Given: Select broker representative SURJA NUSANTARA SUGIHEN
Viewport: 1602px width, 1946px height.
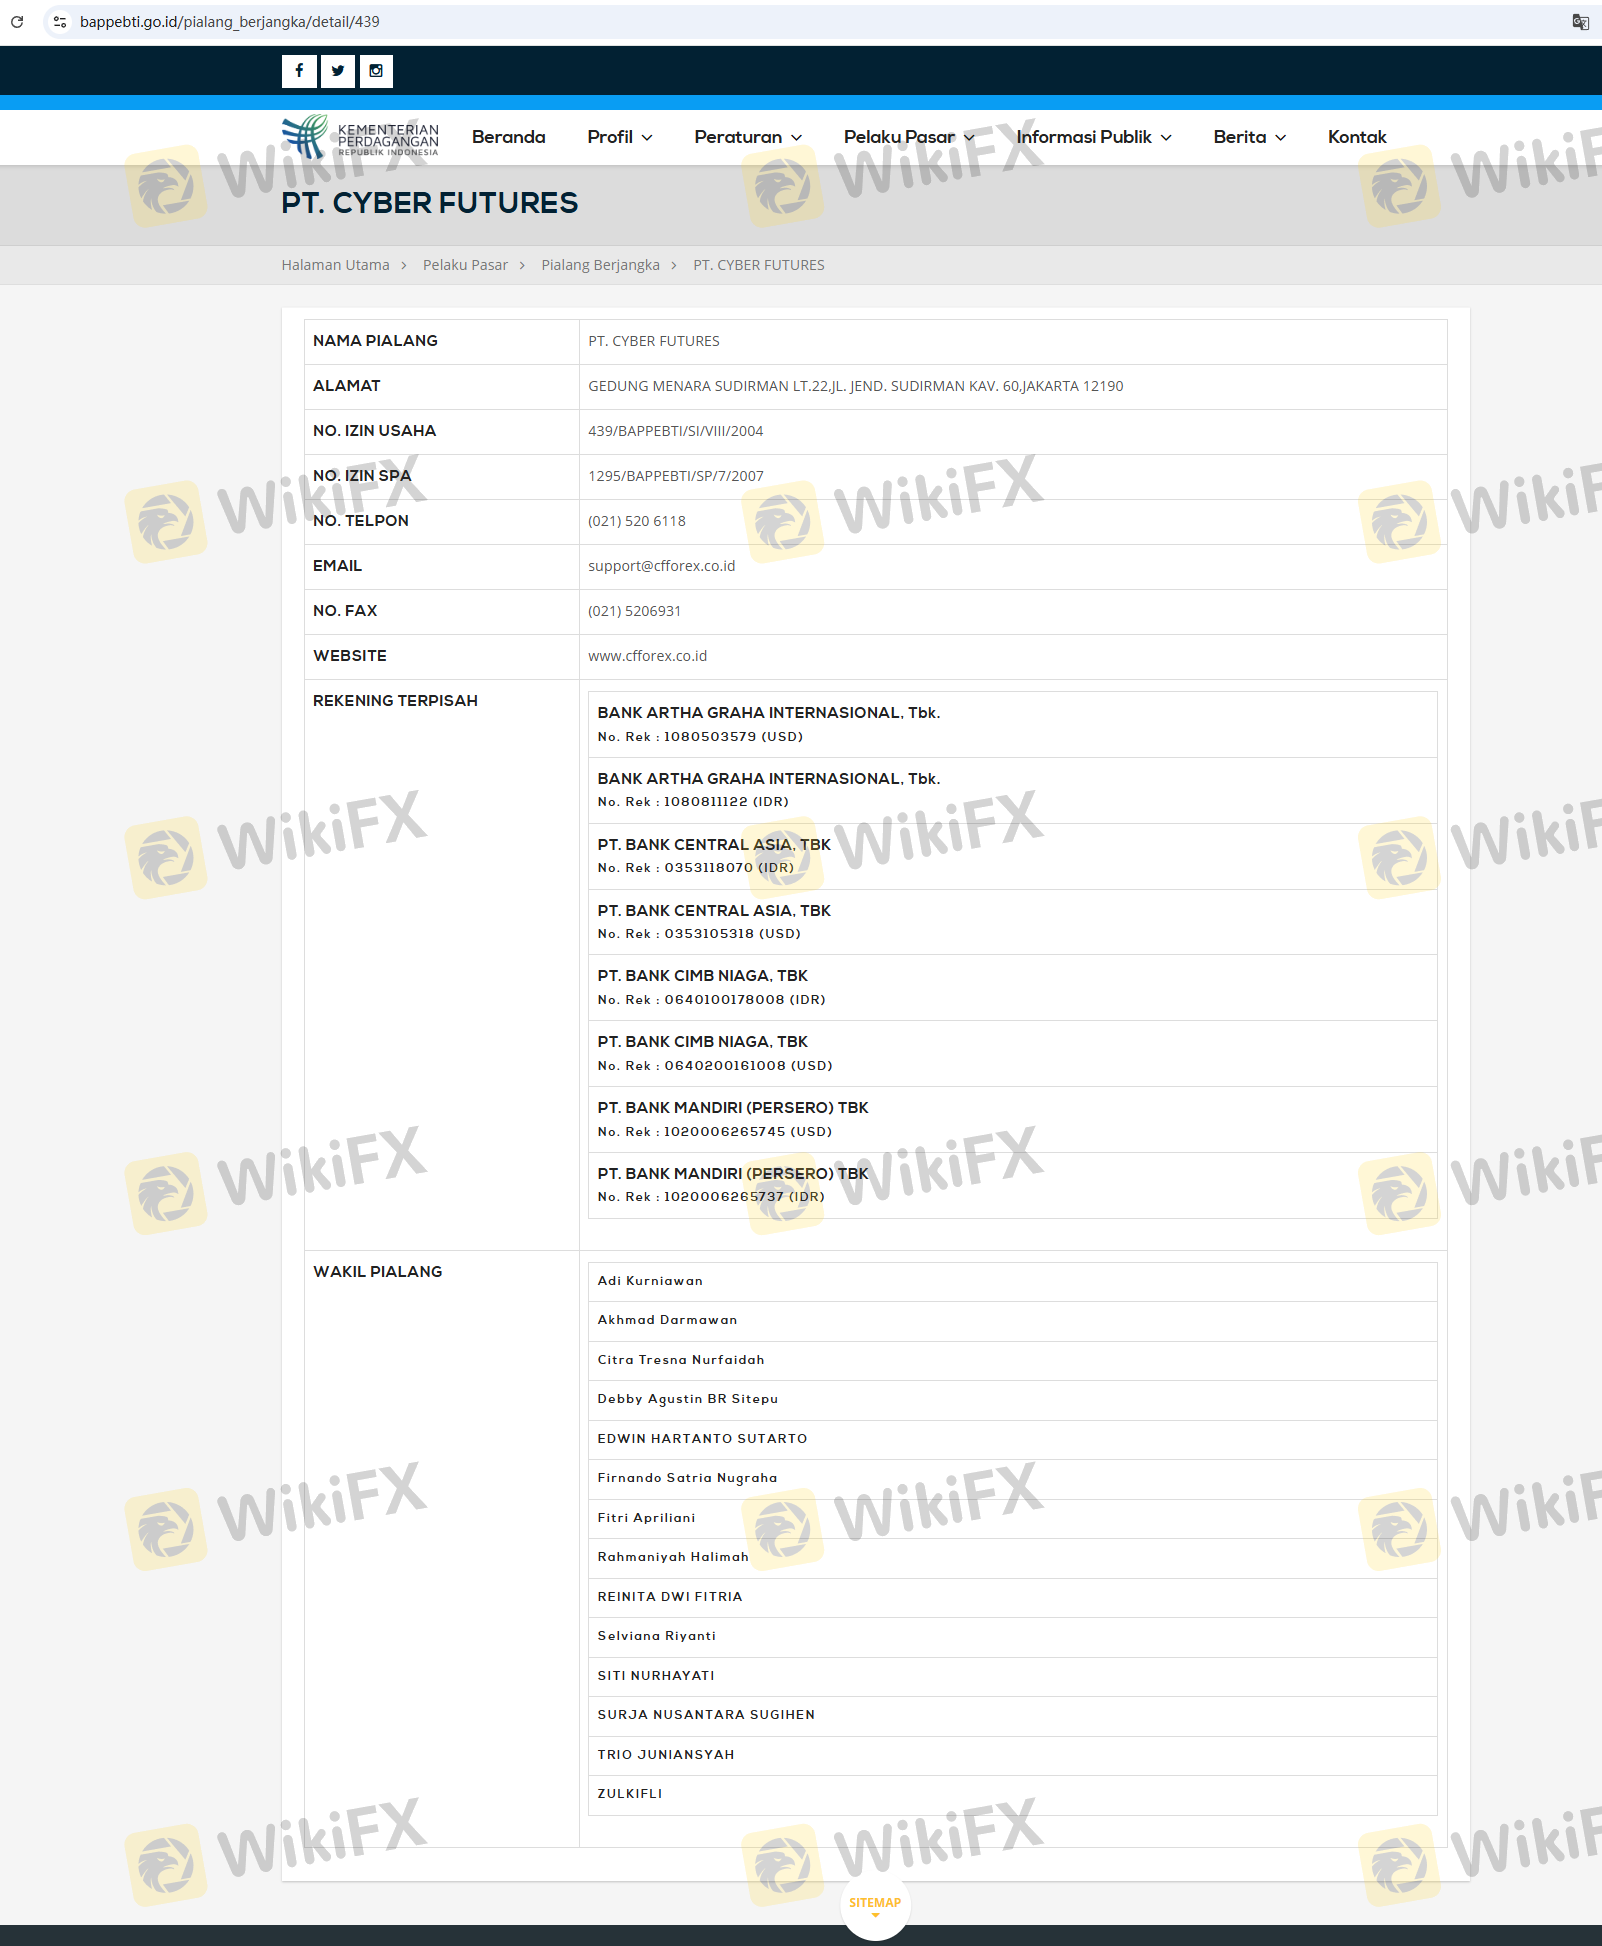Looking at the screenshot, I should (1013, 1716).
